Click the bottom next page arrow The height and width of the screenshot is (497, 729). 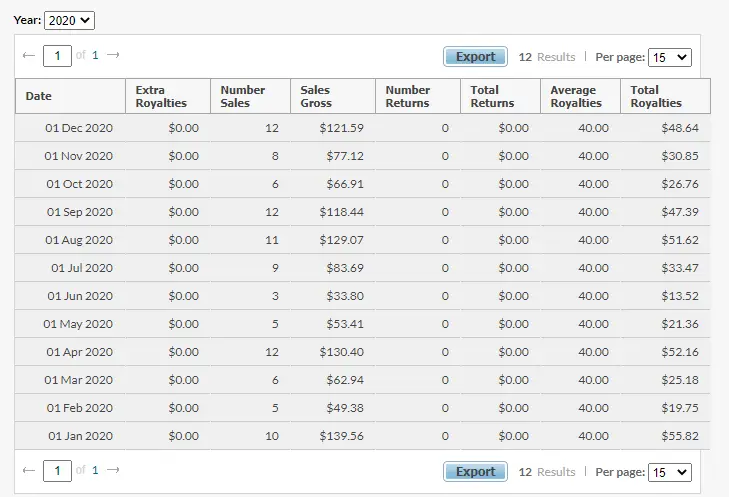click(x=113, y=470)
